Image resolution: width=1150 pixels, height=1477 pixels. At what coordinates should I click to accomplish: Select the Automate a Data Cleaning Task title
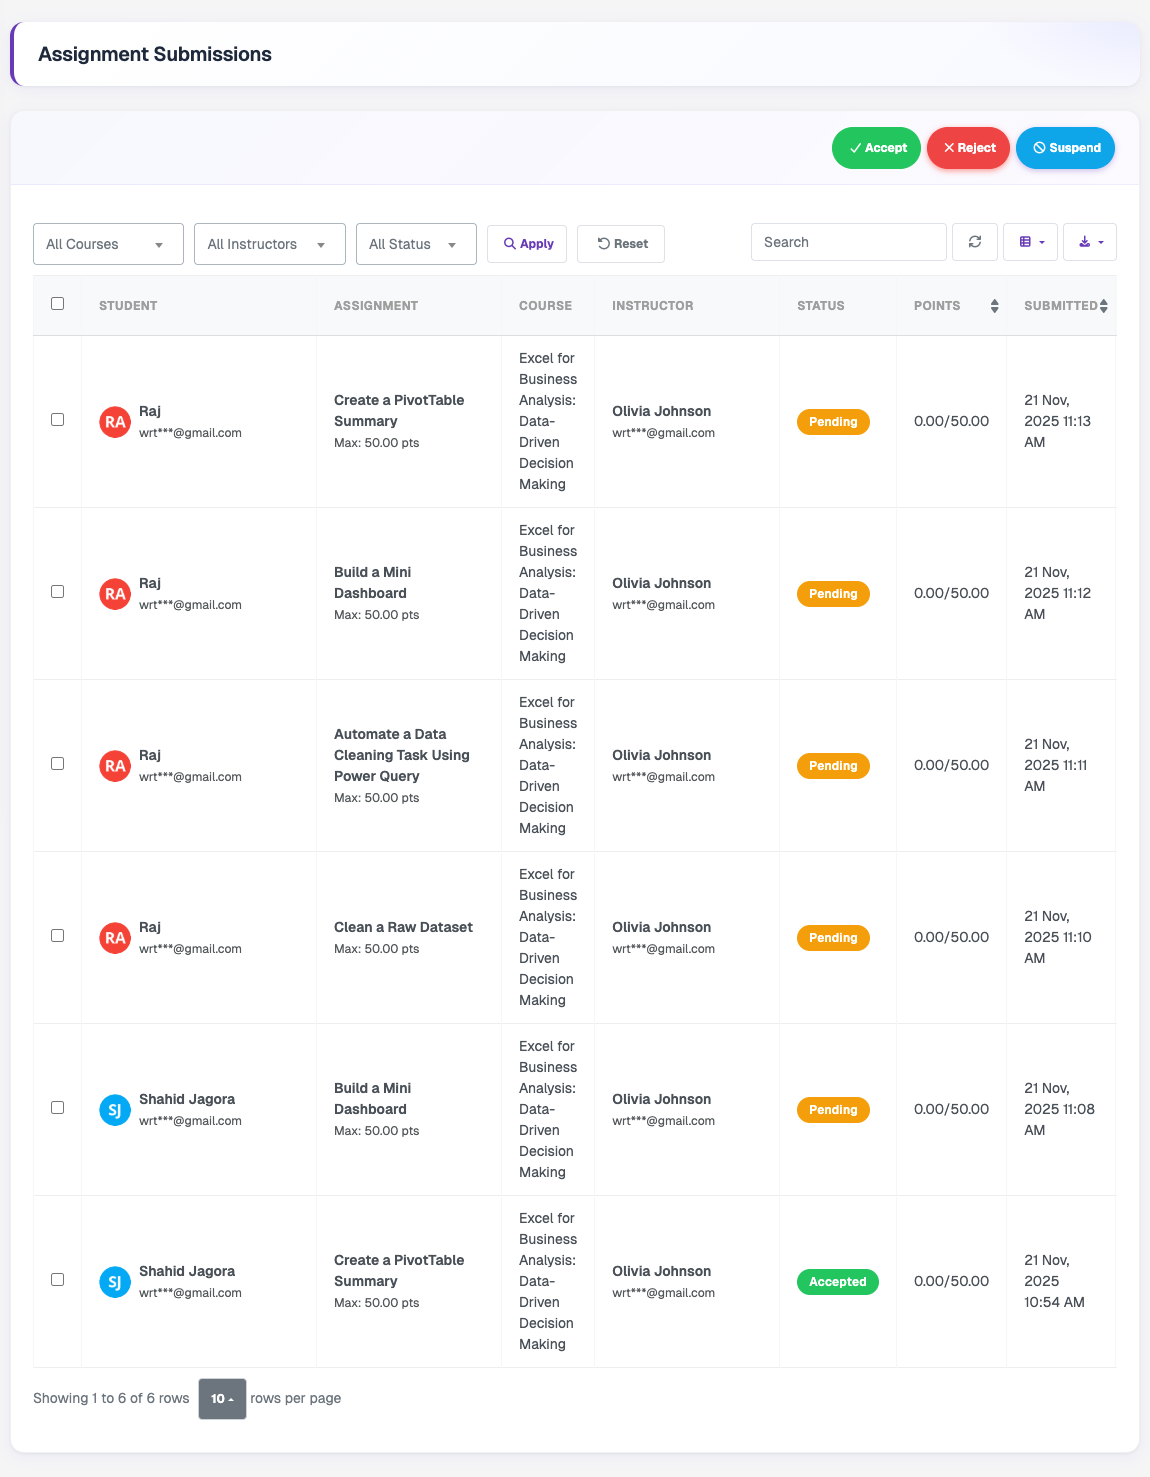(402, 755)
